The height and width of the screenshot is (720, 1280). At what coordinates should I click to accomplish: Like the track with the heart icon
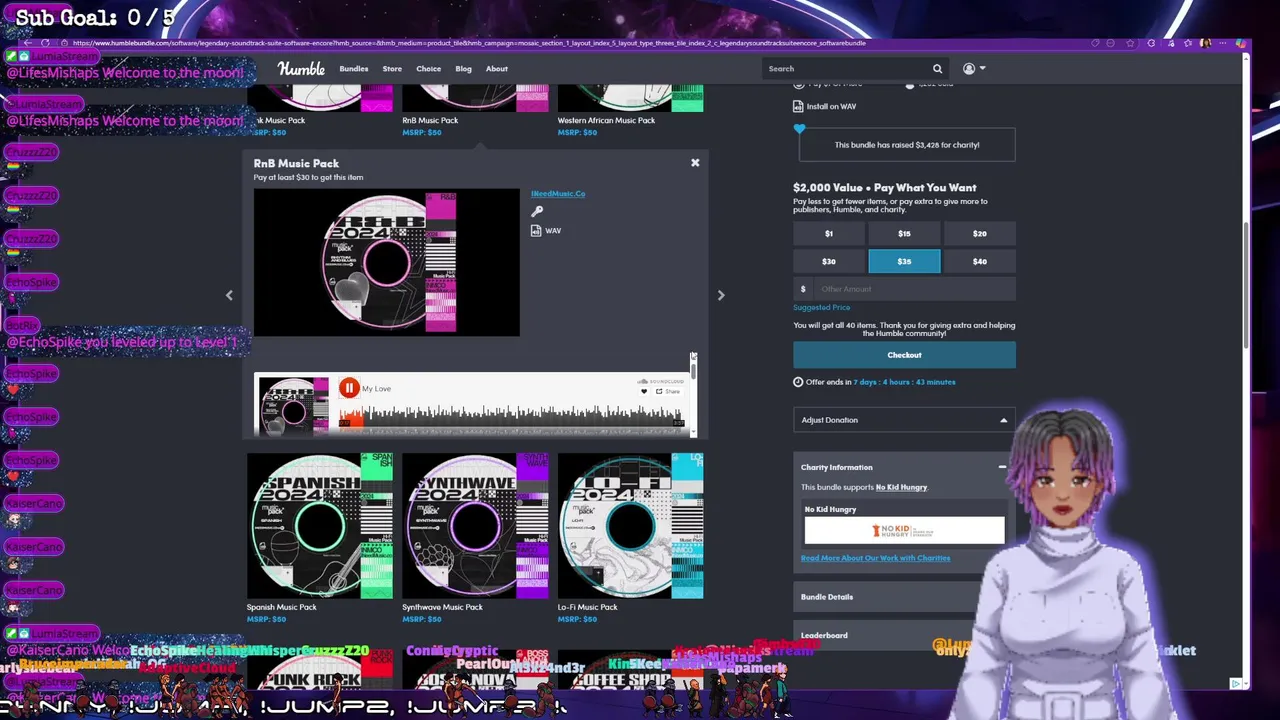point(644,391)
